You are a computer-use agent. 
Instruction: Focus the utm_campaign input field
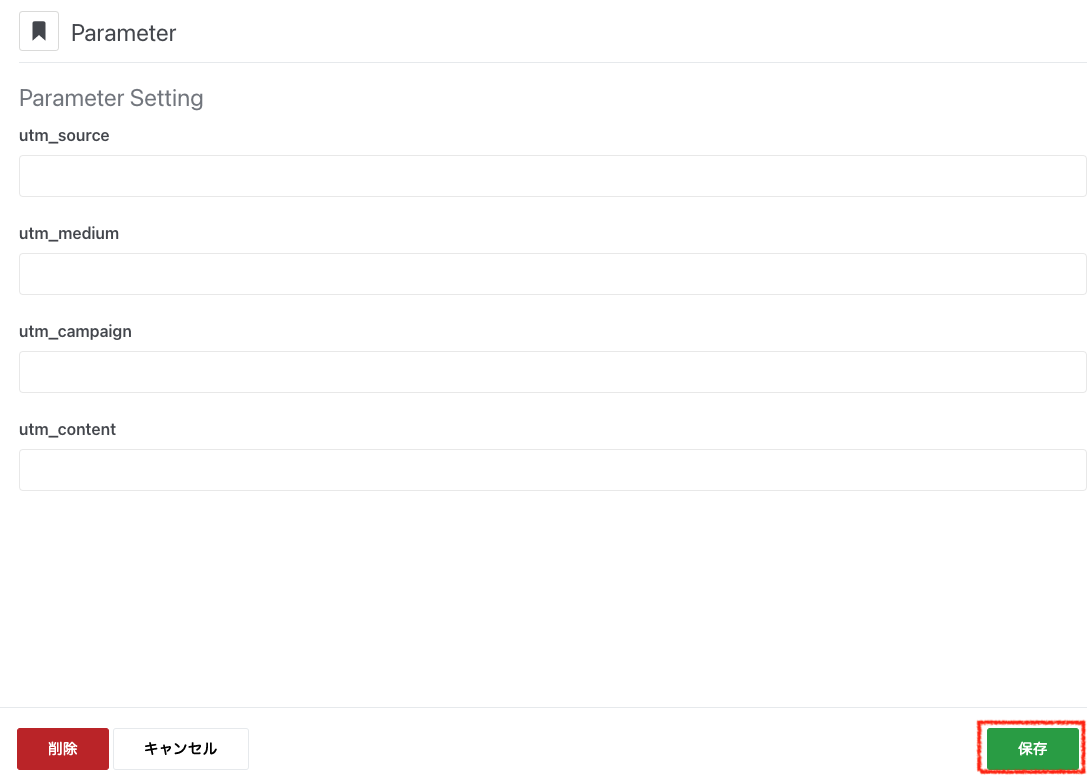tap(552, 372)
